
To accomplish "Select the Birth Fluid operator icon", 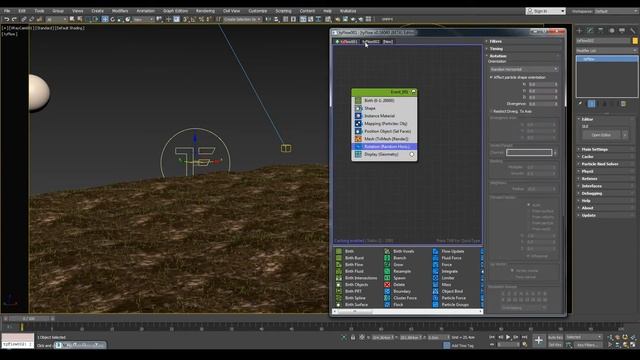I will [x=339, y=271].
